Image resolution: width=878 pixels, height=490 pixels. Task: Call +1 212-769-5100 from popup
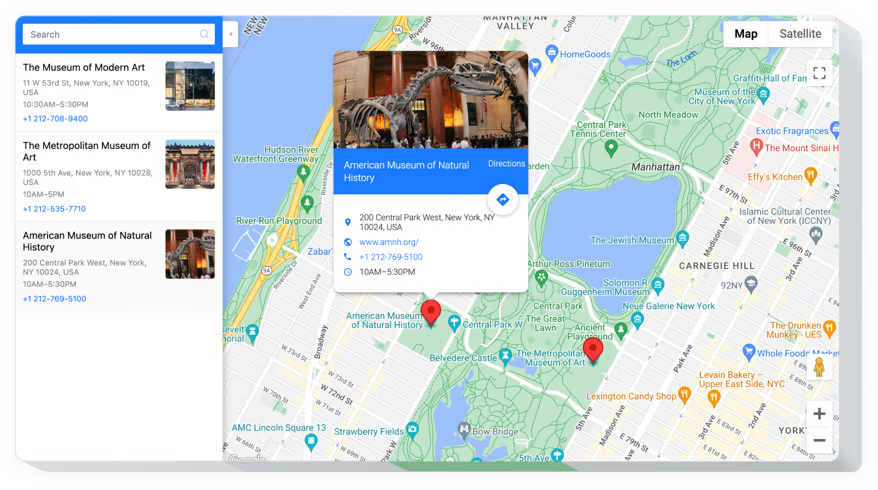point(391,257)
